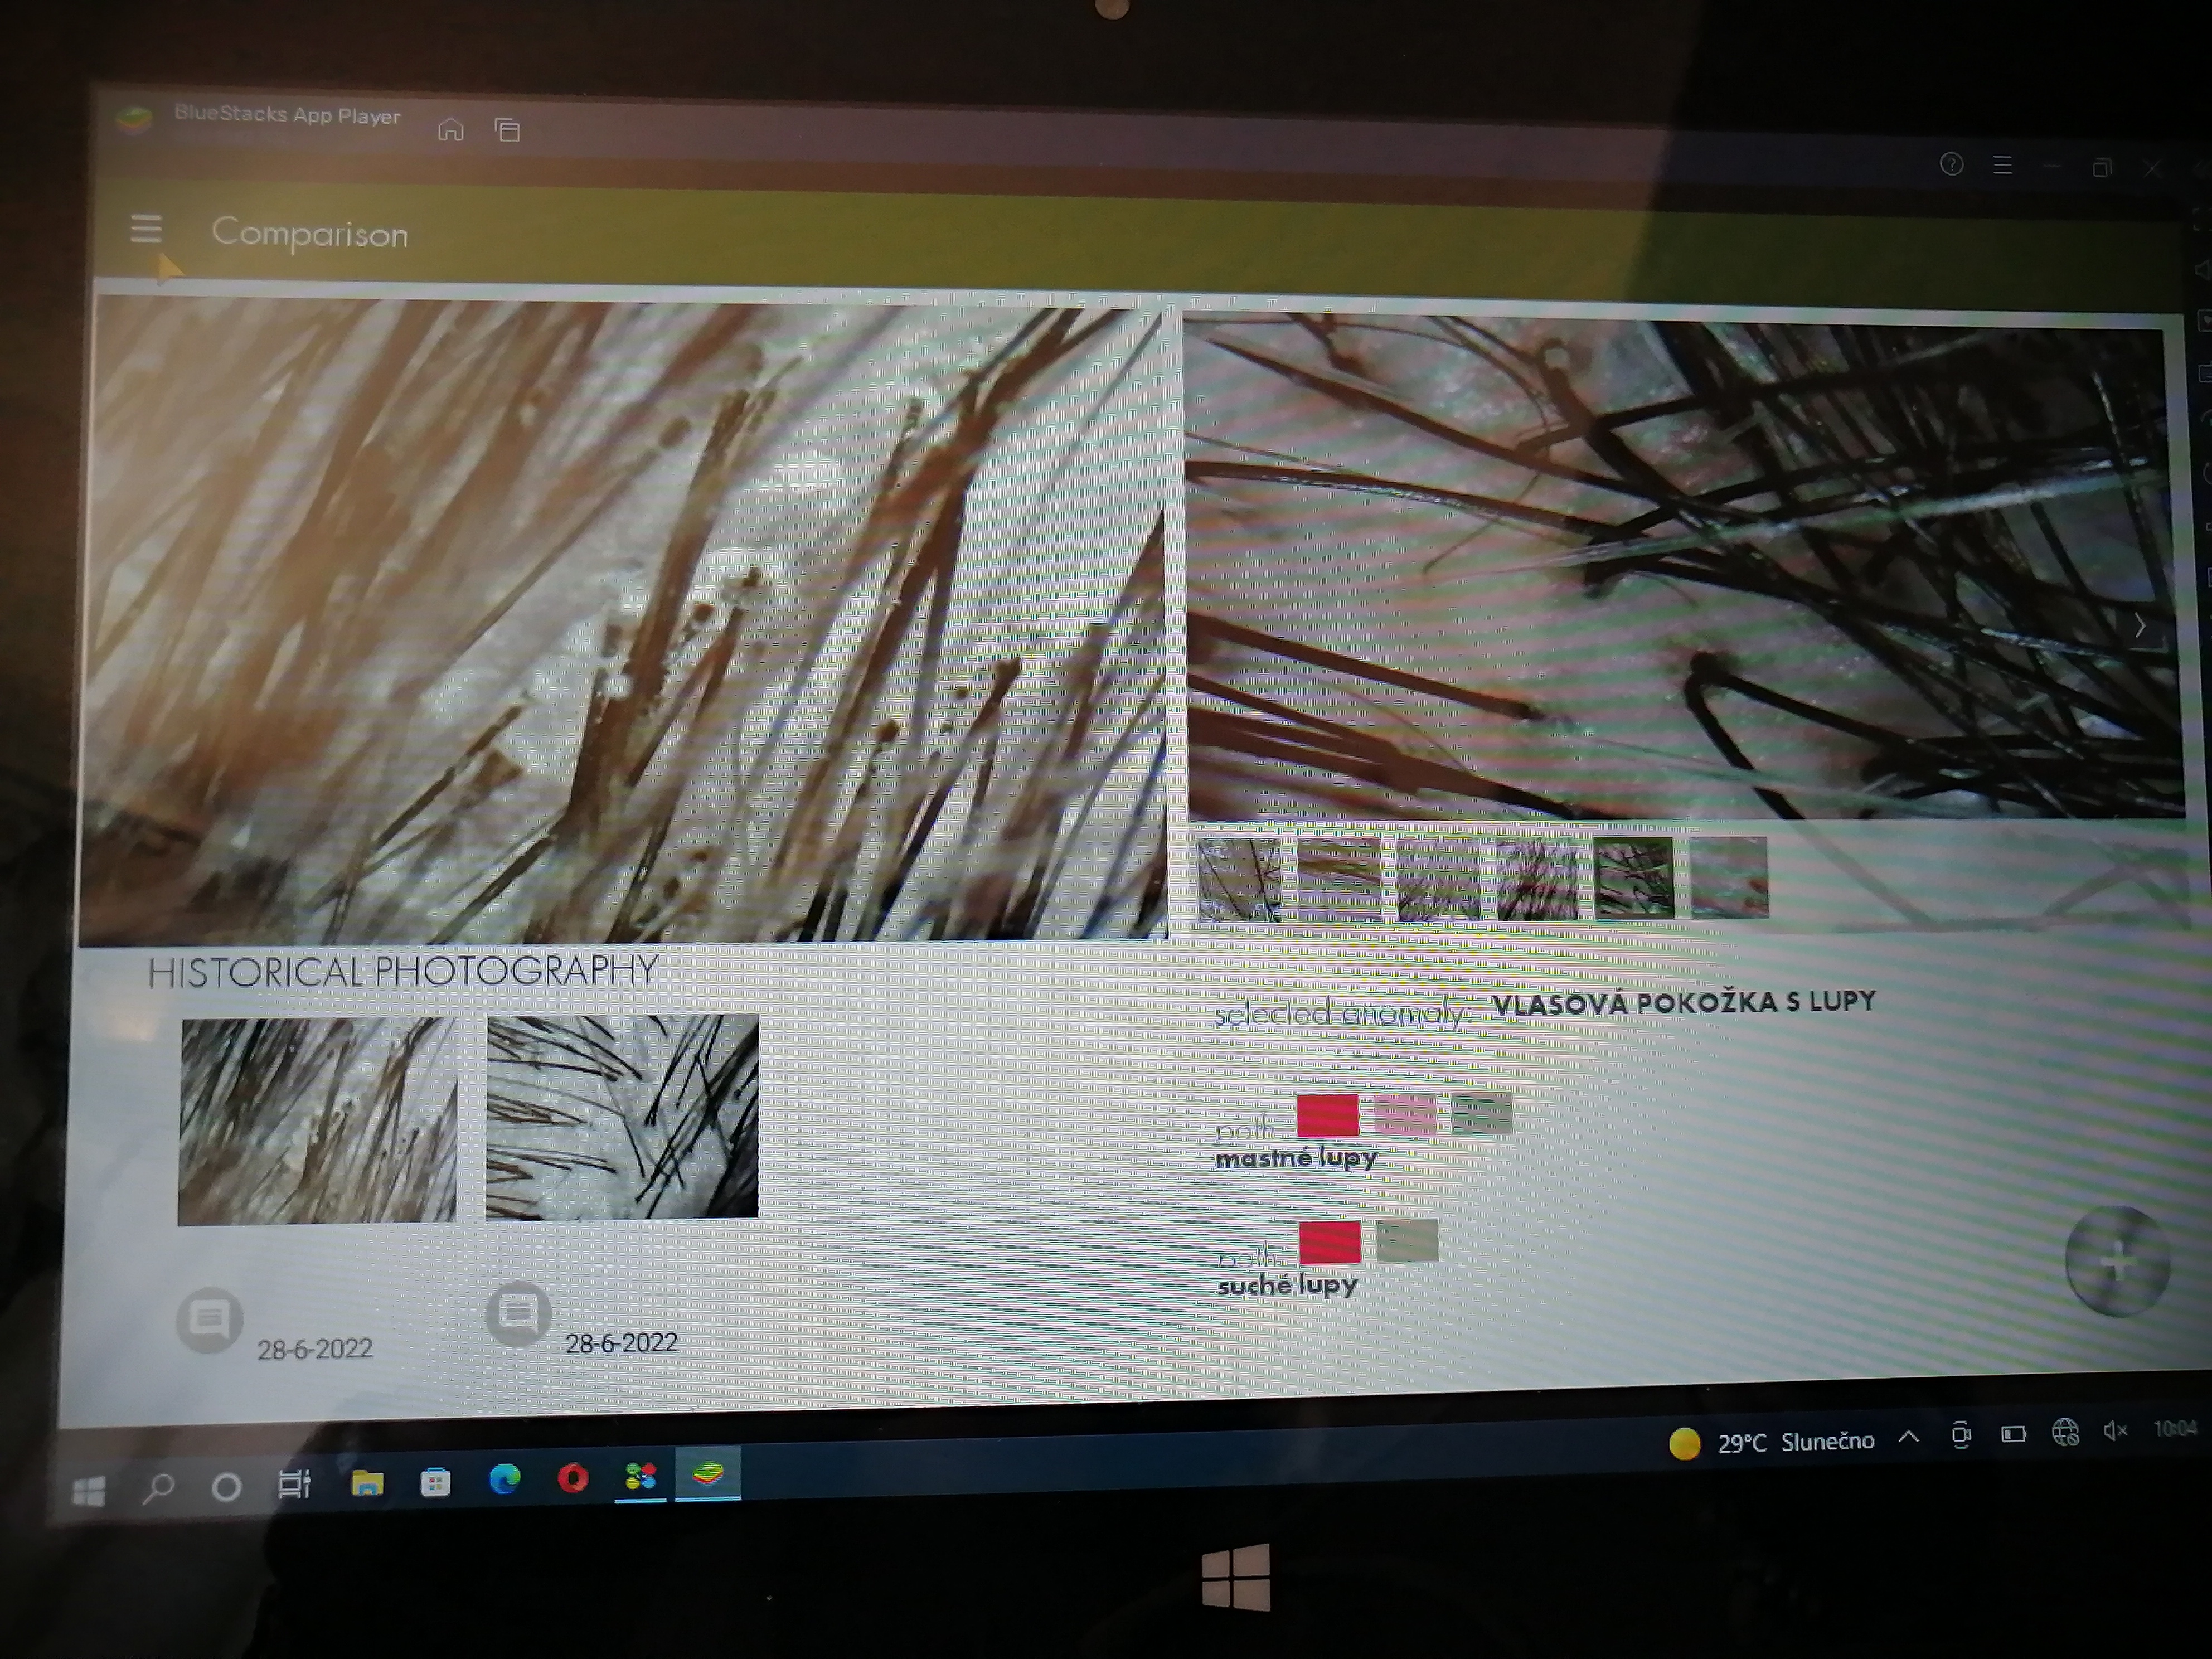Launch Opera browser from taskbar
2212x1659 pixels.
pos(573,1478)
